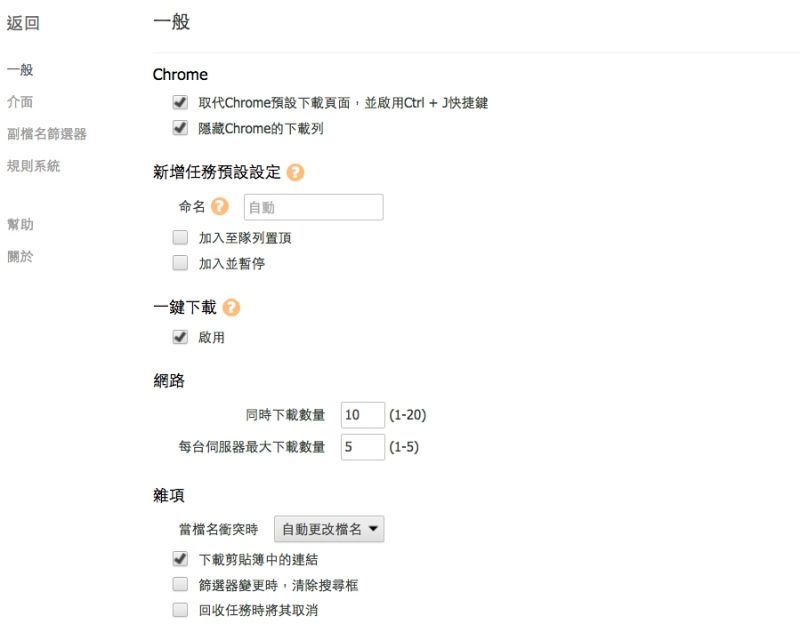This screenshot has width=800, height=640.
Task: Open the 關於 page
Action: (x=20, y=256)
